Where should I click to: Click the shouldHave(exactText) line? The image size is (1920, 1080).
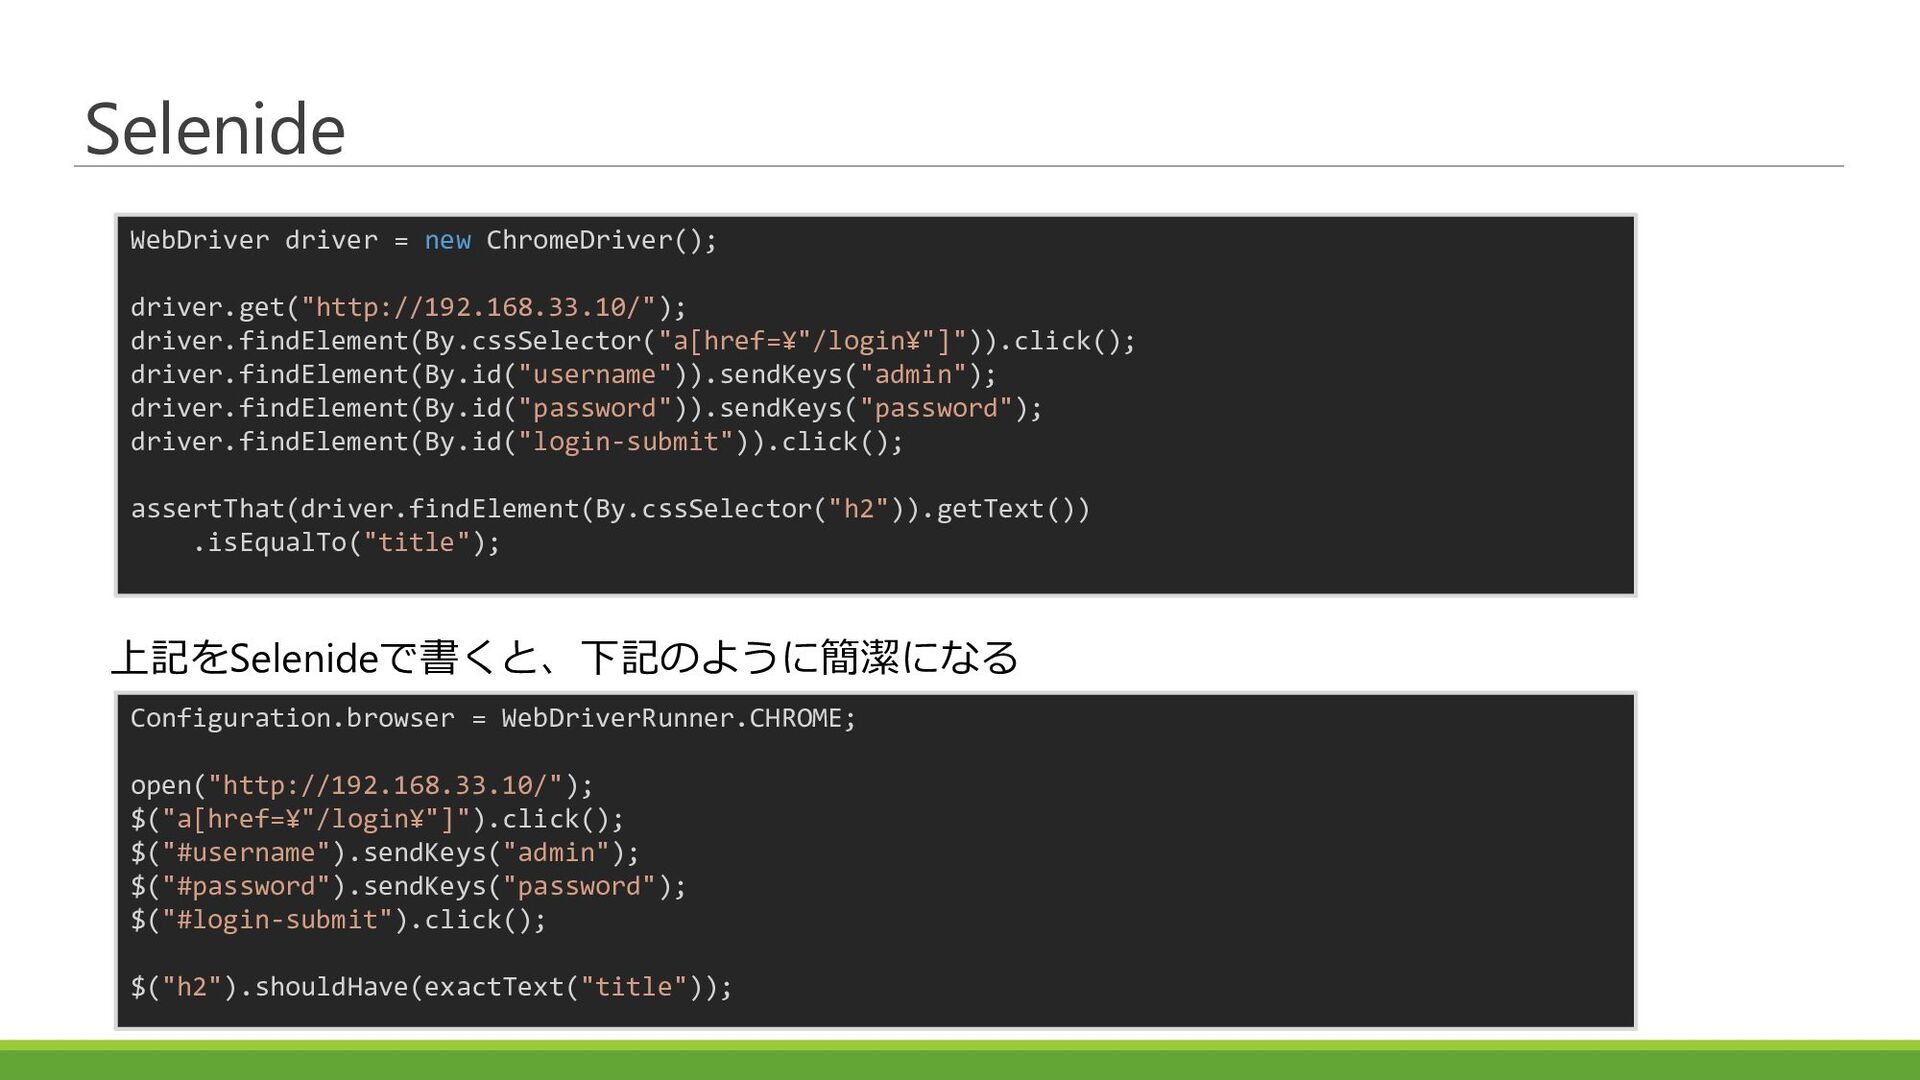point(431,987)
